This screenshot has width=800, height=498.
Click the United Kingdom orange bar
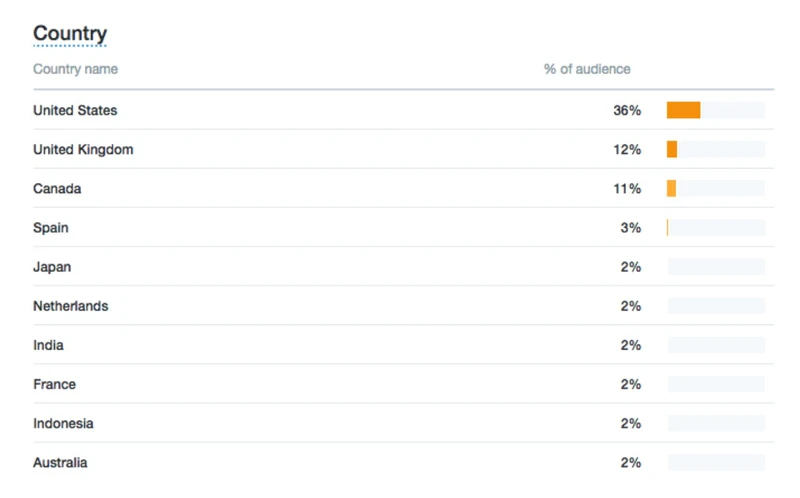(672, 150)
